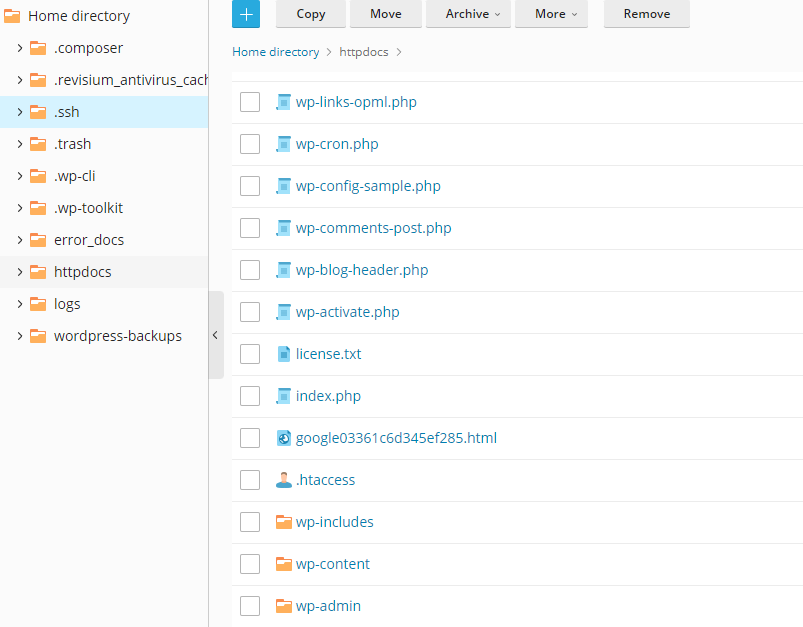Expand the .composer folder in tree
This screenshot has height=627, width=803.
18,48
